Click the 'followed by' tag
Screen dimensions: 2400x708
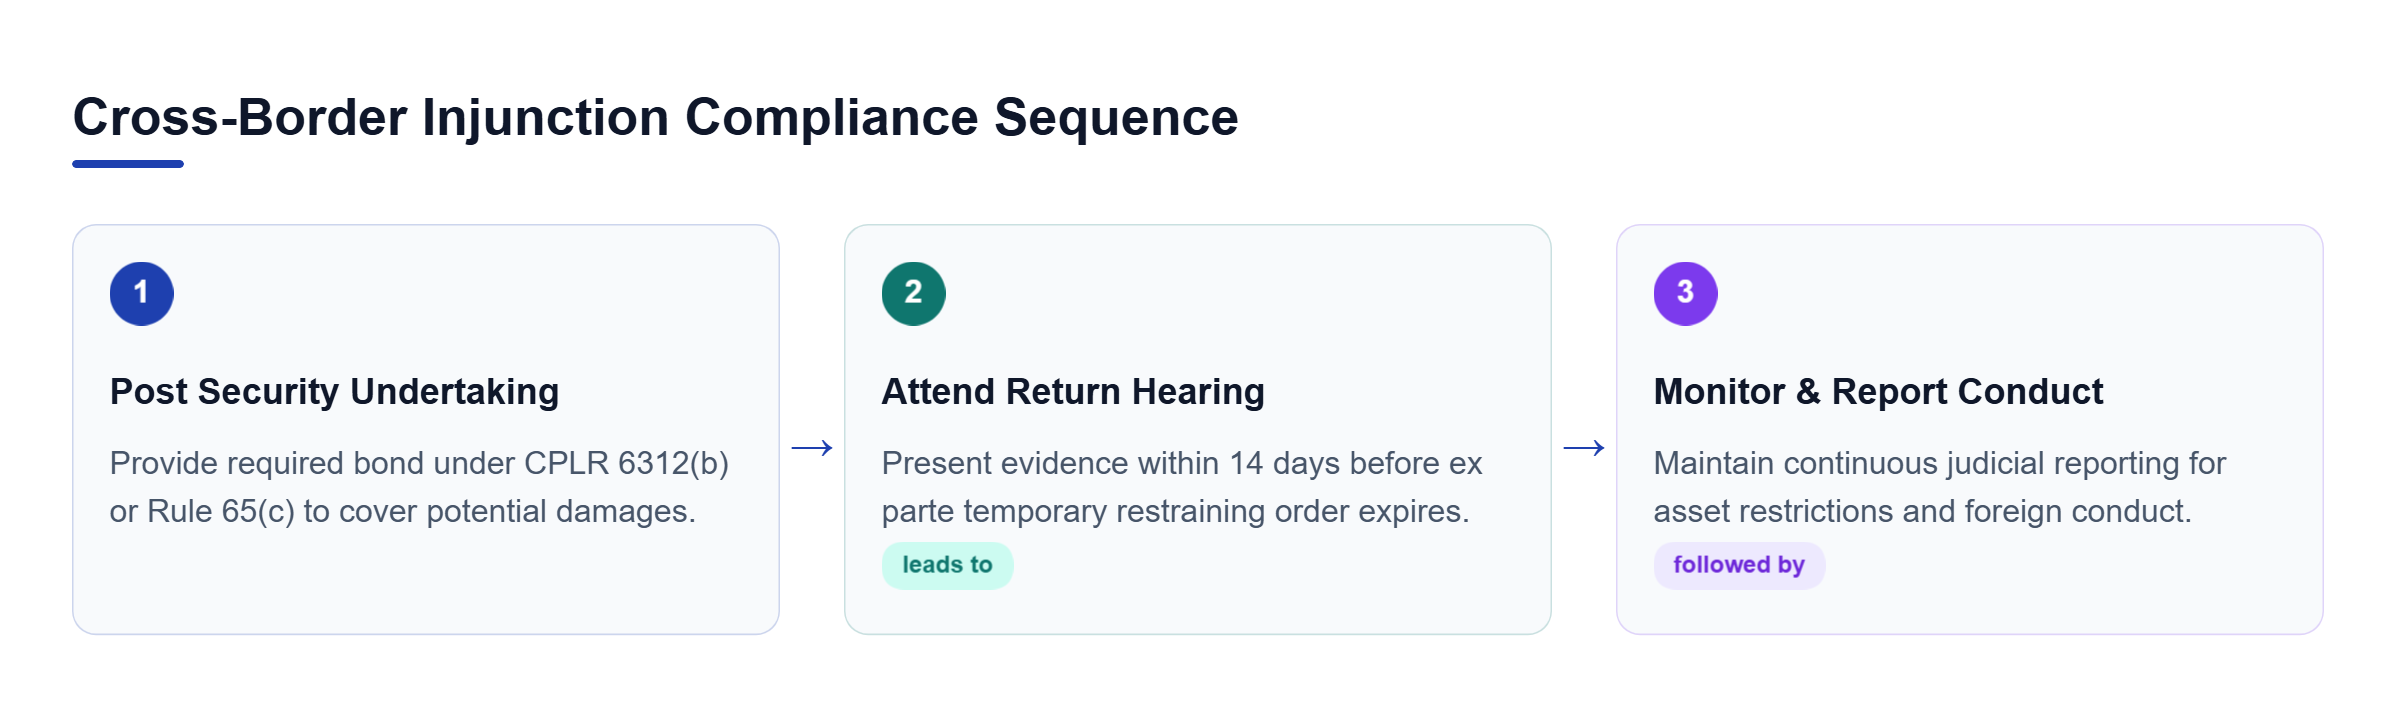click(1739, 566)
